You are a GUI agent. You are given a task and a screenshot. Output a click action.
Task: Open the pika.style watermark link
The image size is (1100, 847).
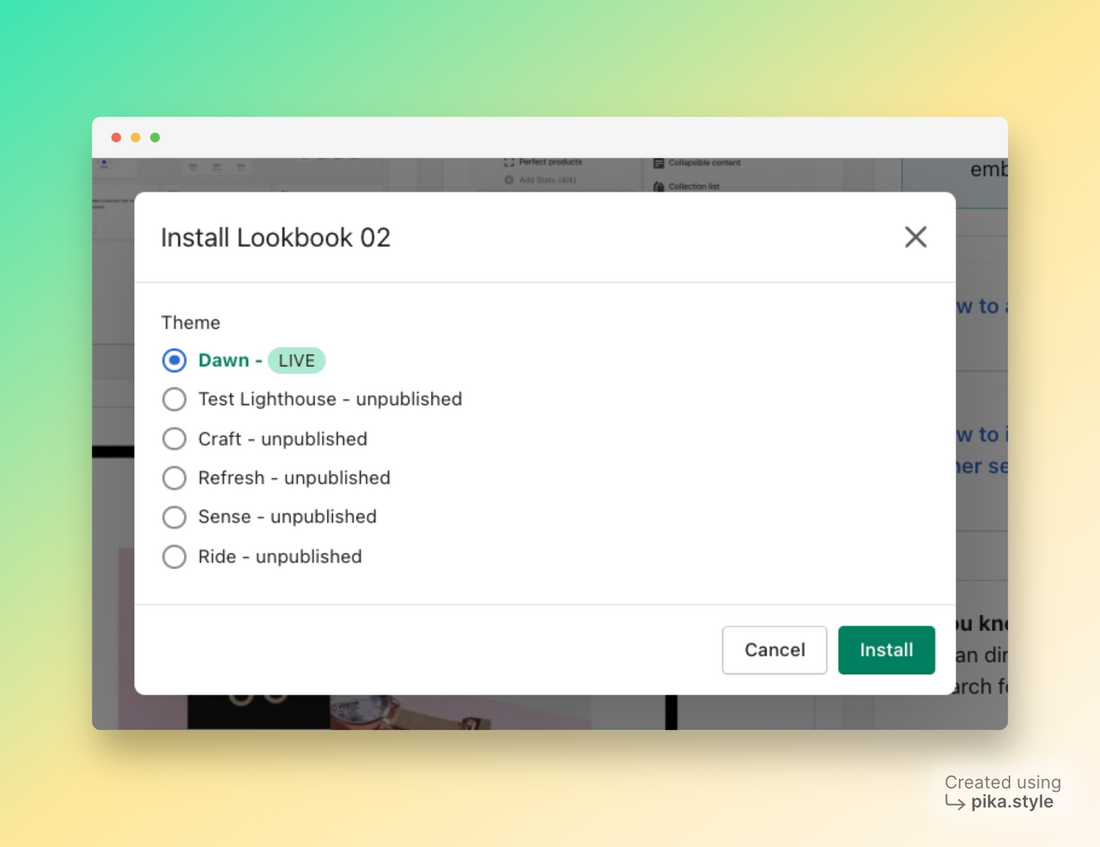pyautogui.click(x=1011, y=802)
